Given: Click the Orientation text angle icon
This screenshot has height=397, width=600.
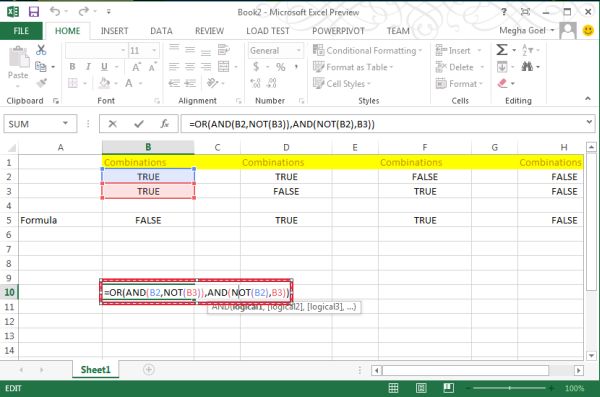Looking at the screenshot, I should click(x=212, y=83).
